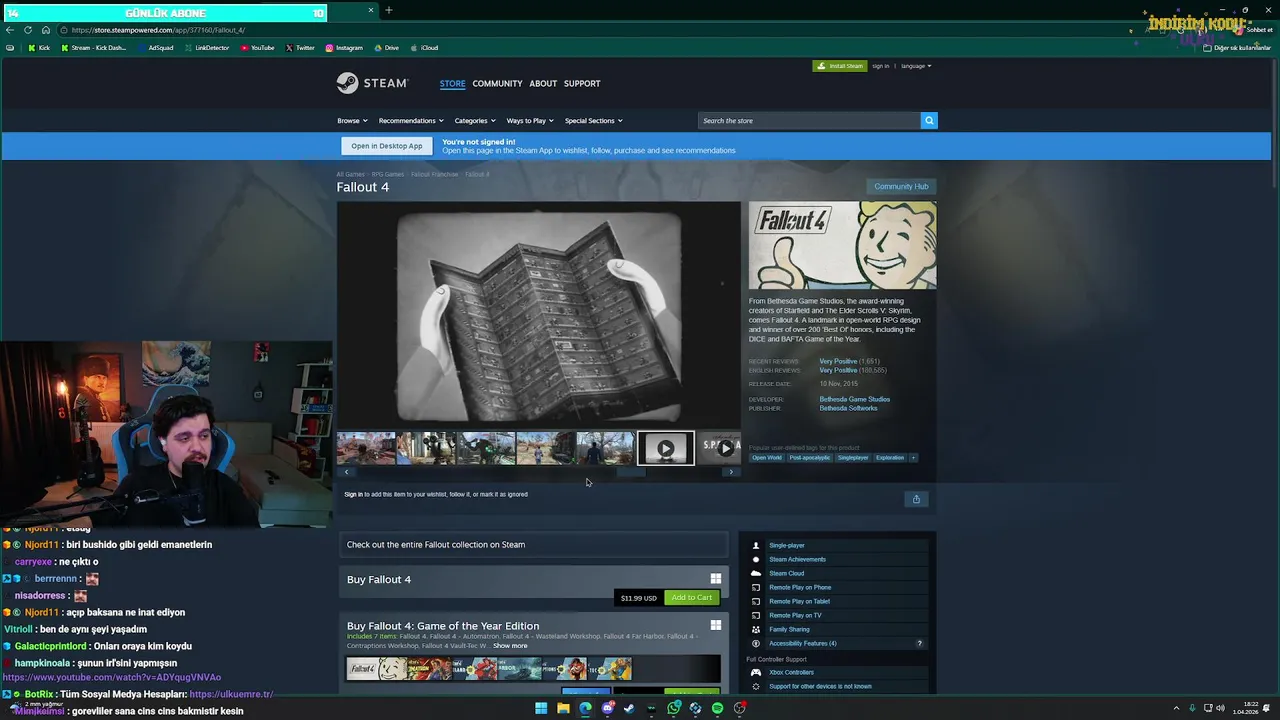Open Spotify from the taskbar
The height and width of the screenshot is (720, 1280).
[x=717, y=708]
